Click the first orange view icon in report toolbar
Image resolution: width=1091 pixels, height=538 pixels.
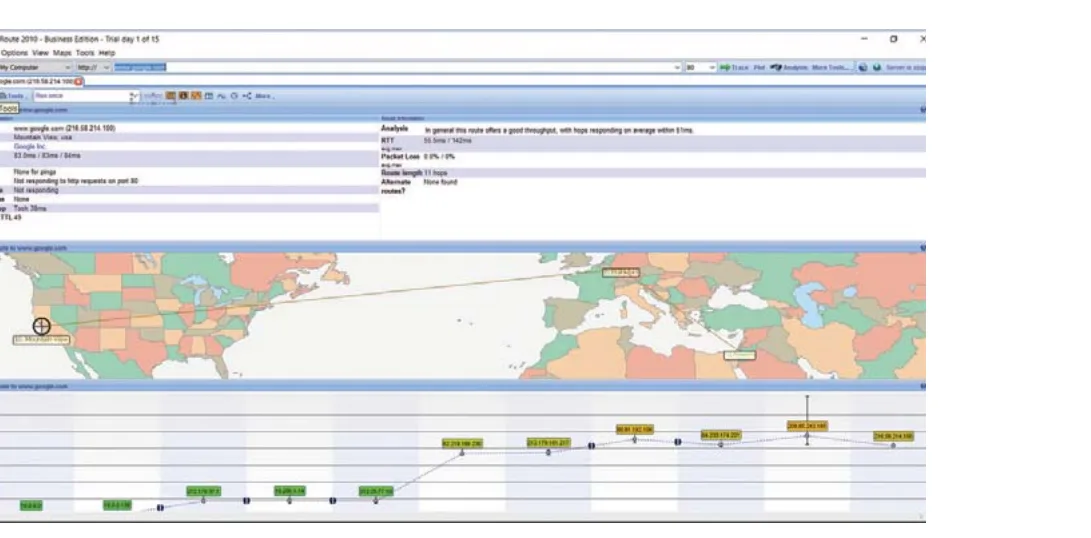(x=170, y=95)
